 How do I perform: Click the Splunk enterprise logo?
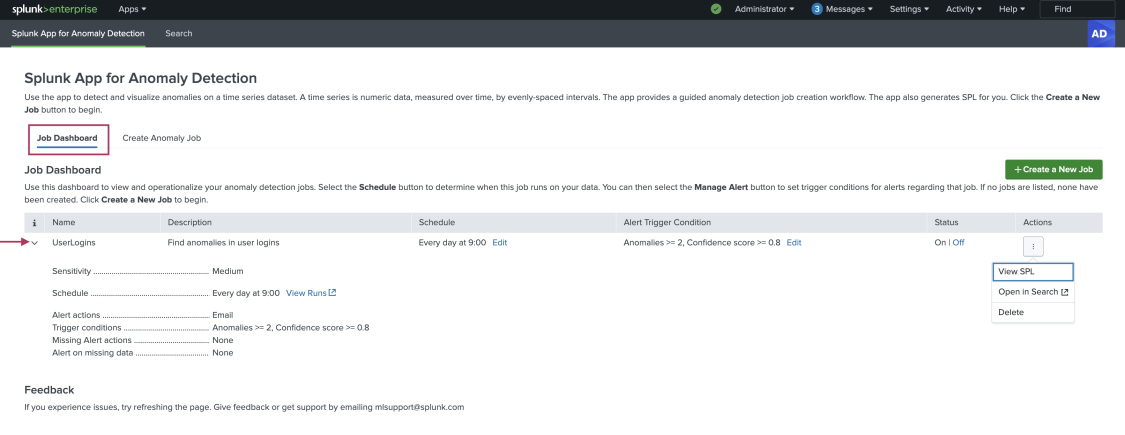click(x=55, y=9)
